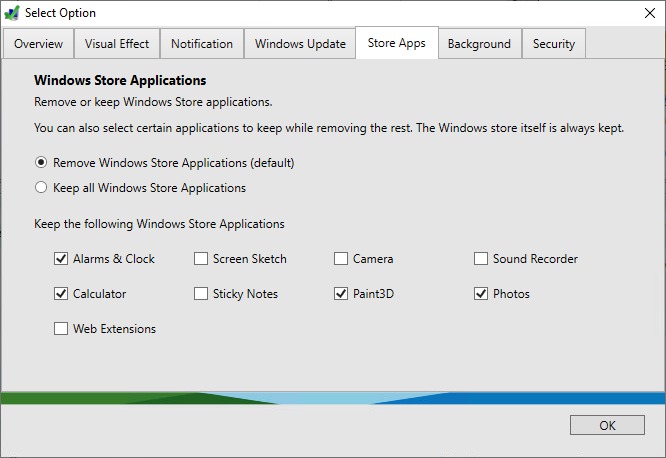This screenshot has width=666, height=458.
Task: Uncheck the Alarms & Clock checkbox
Action: pos(61,259)
